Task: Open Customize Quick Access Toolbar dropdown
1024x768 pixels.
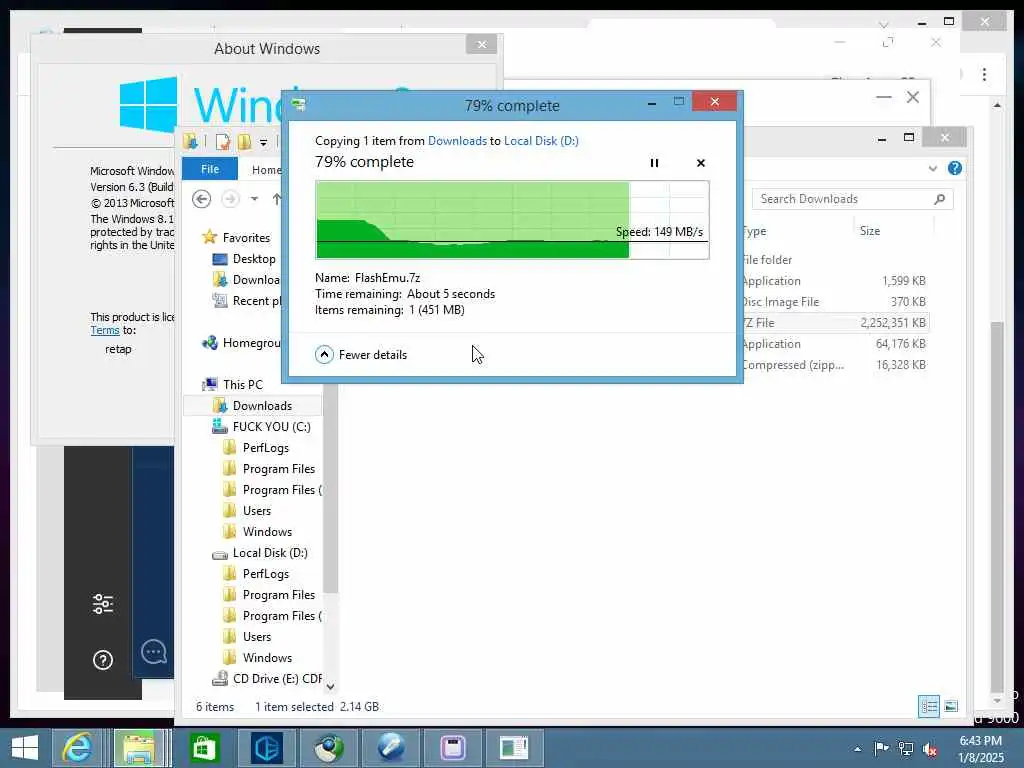Action: point(263,142)
